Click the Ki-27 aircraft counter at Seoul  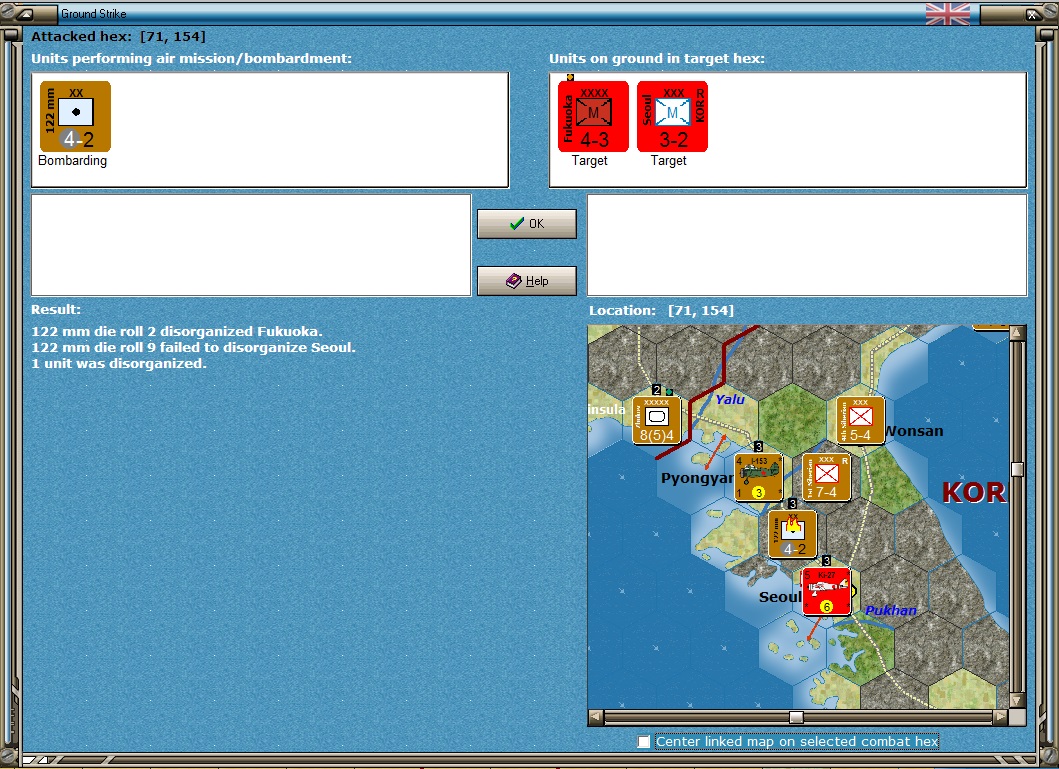pos(826,591)
